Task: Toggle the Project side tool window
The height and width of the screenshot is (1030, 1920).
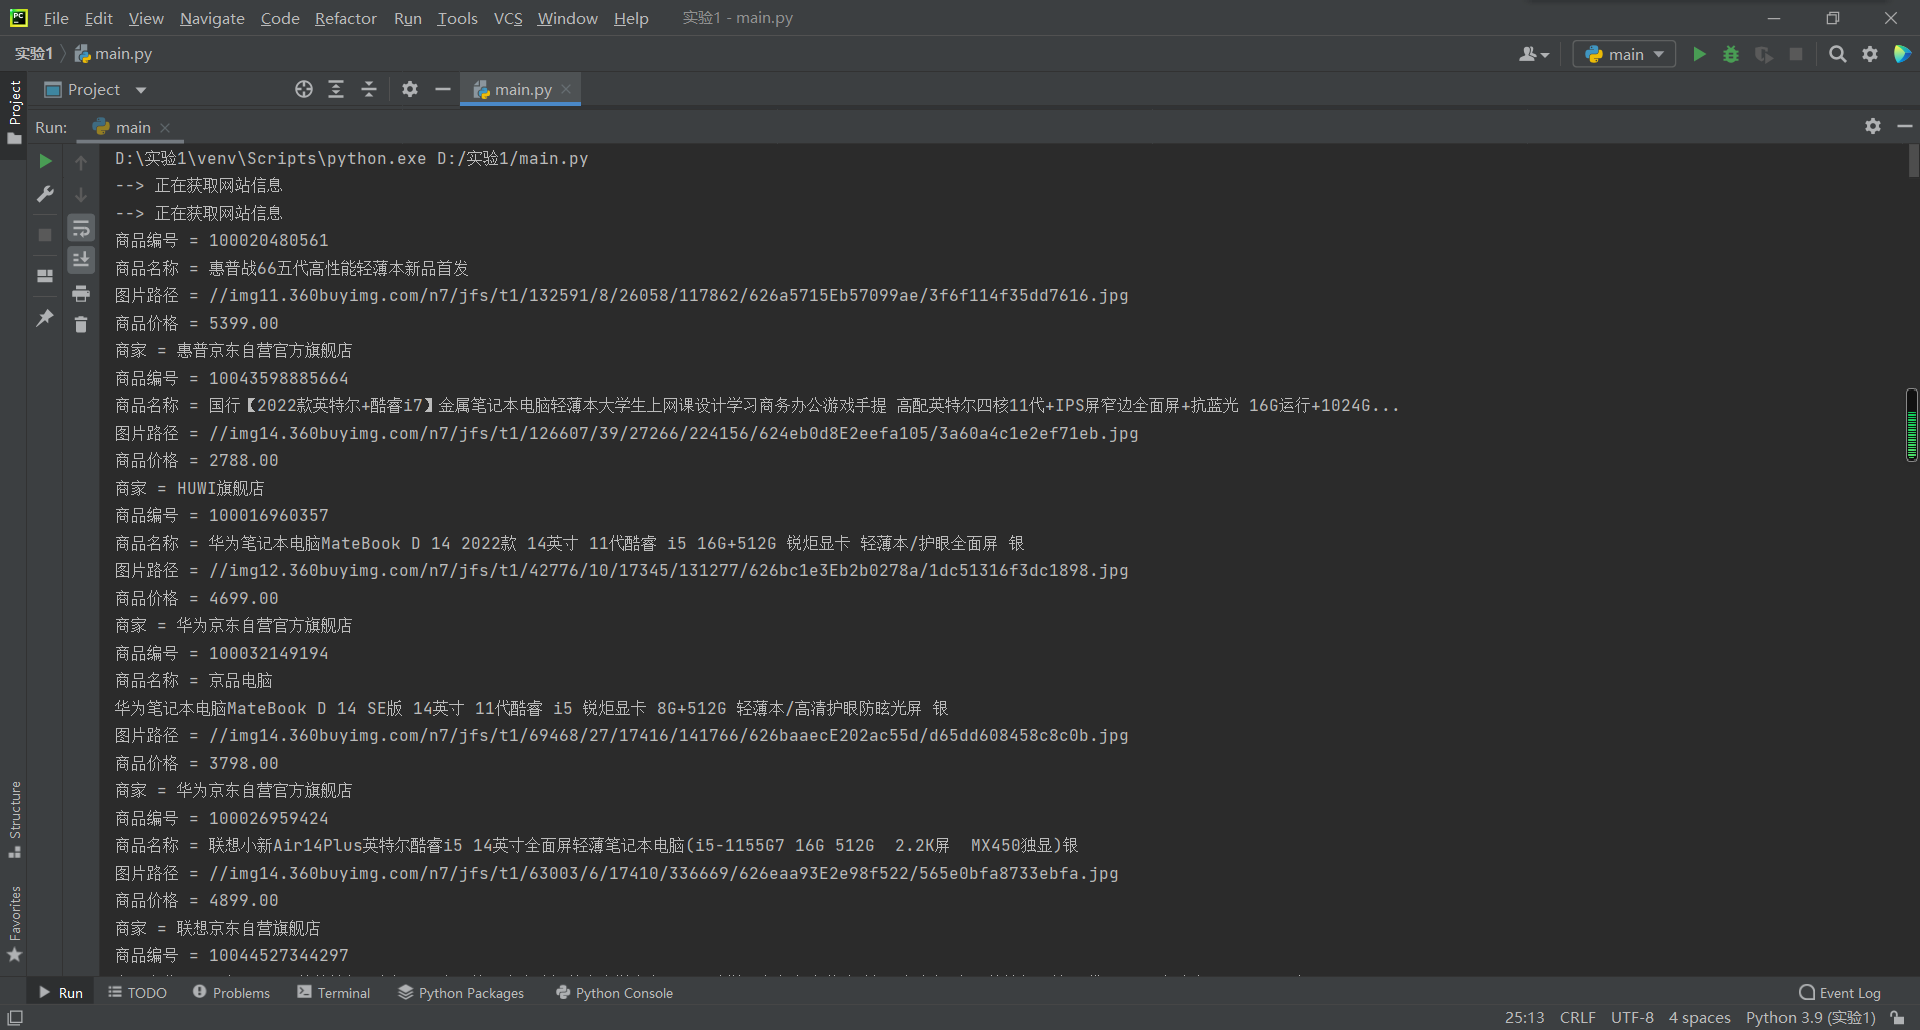Action: (x=14, y=112)
